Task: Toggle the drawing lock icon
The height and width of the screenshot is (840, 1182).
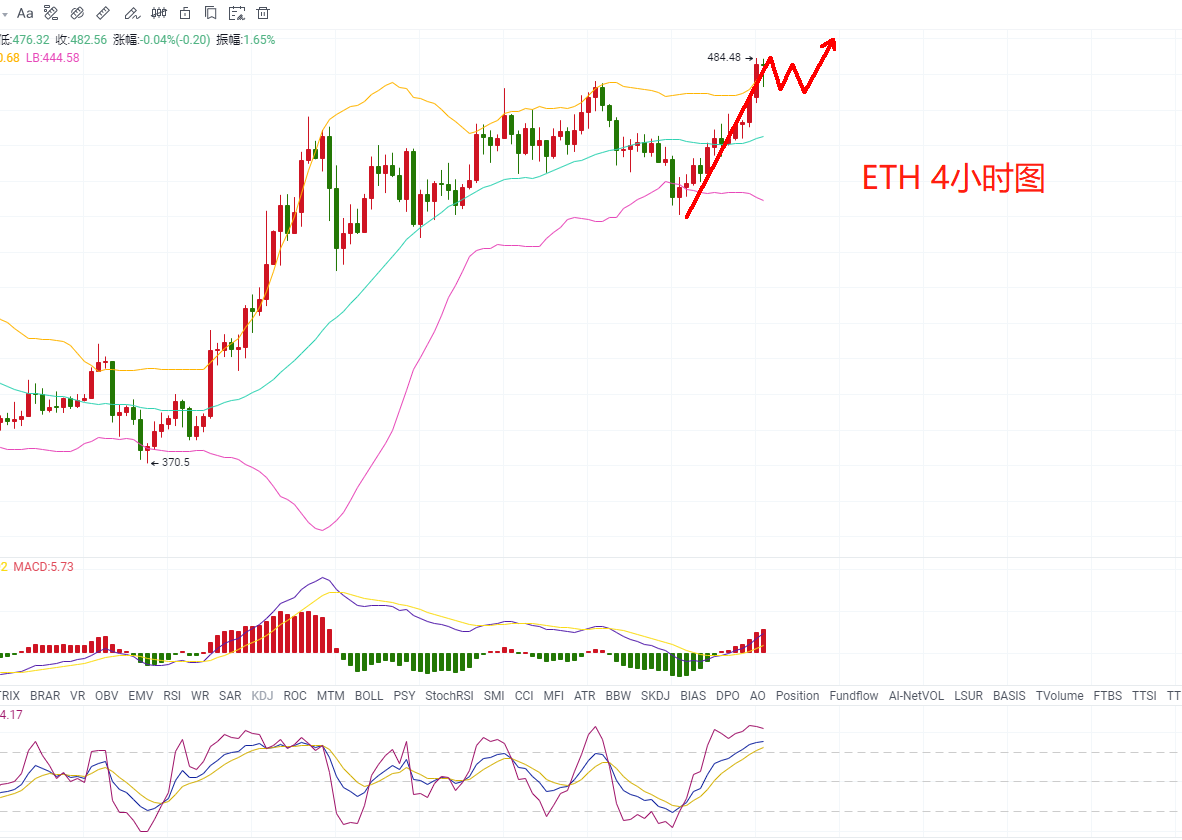Action: [x=184, y=13]
